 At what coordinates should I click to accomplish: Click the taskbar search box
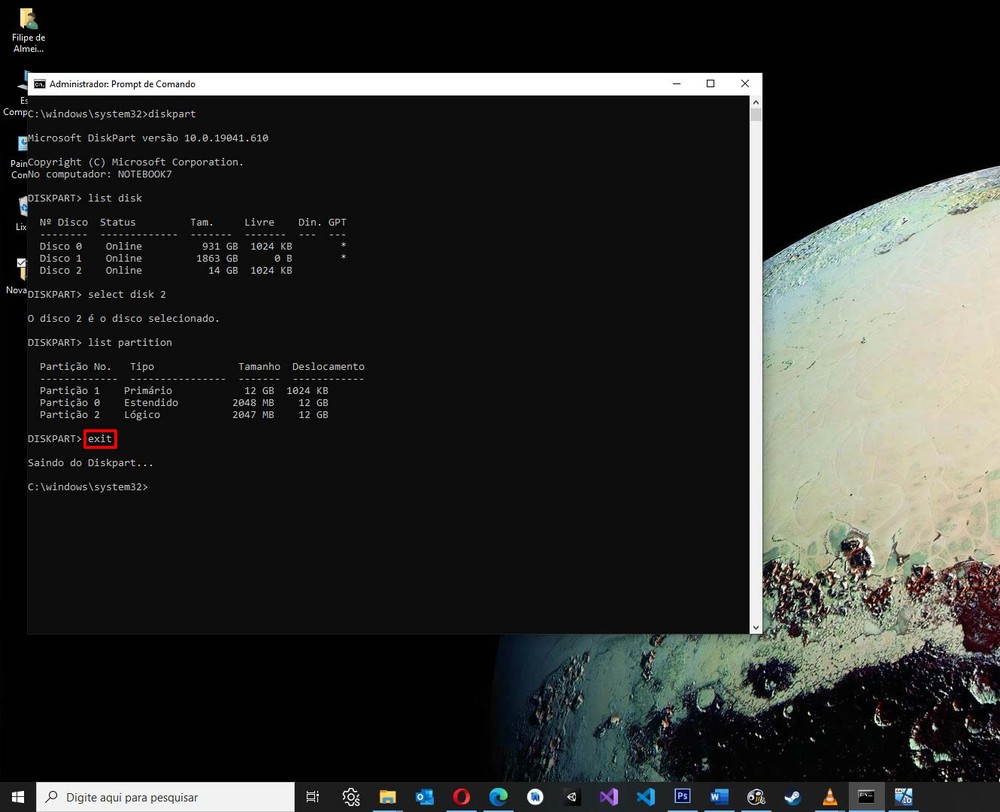click(166, 797)
